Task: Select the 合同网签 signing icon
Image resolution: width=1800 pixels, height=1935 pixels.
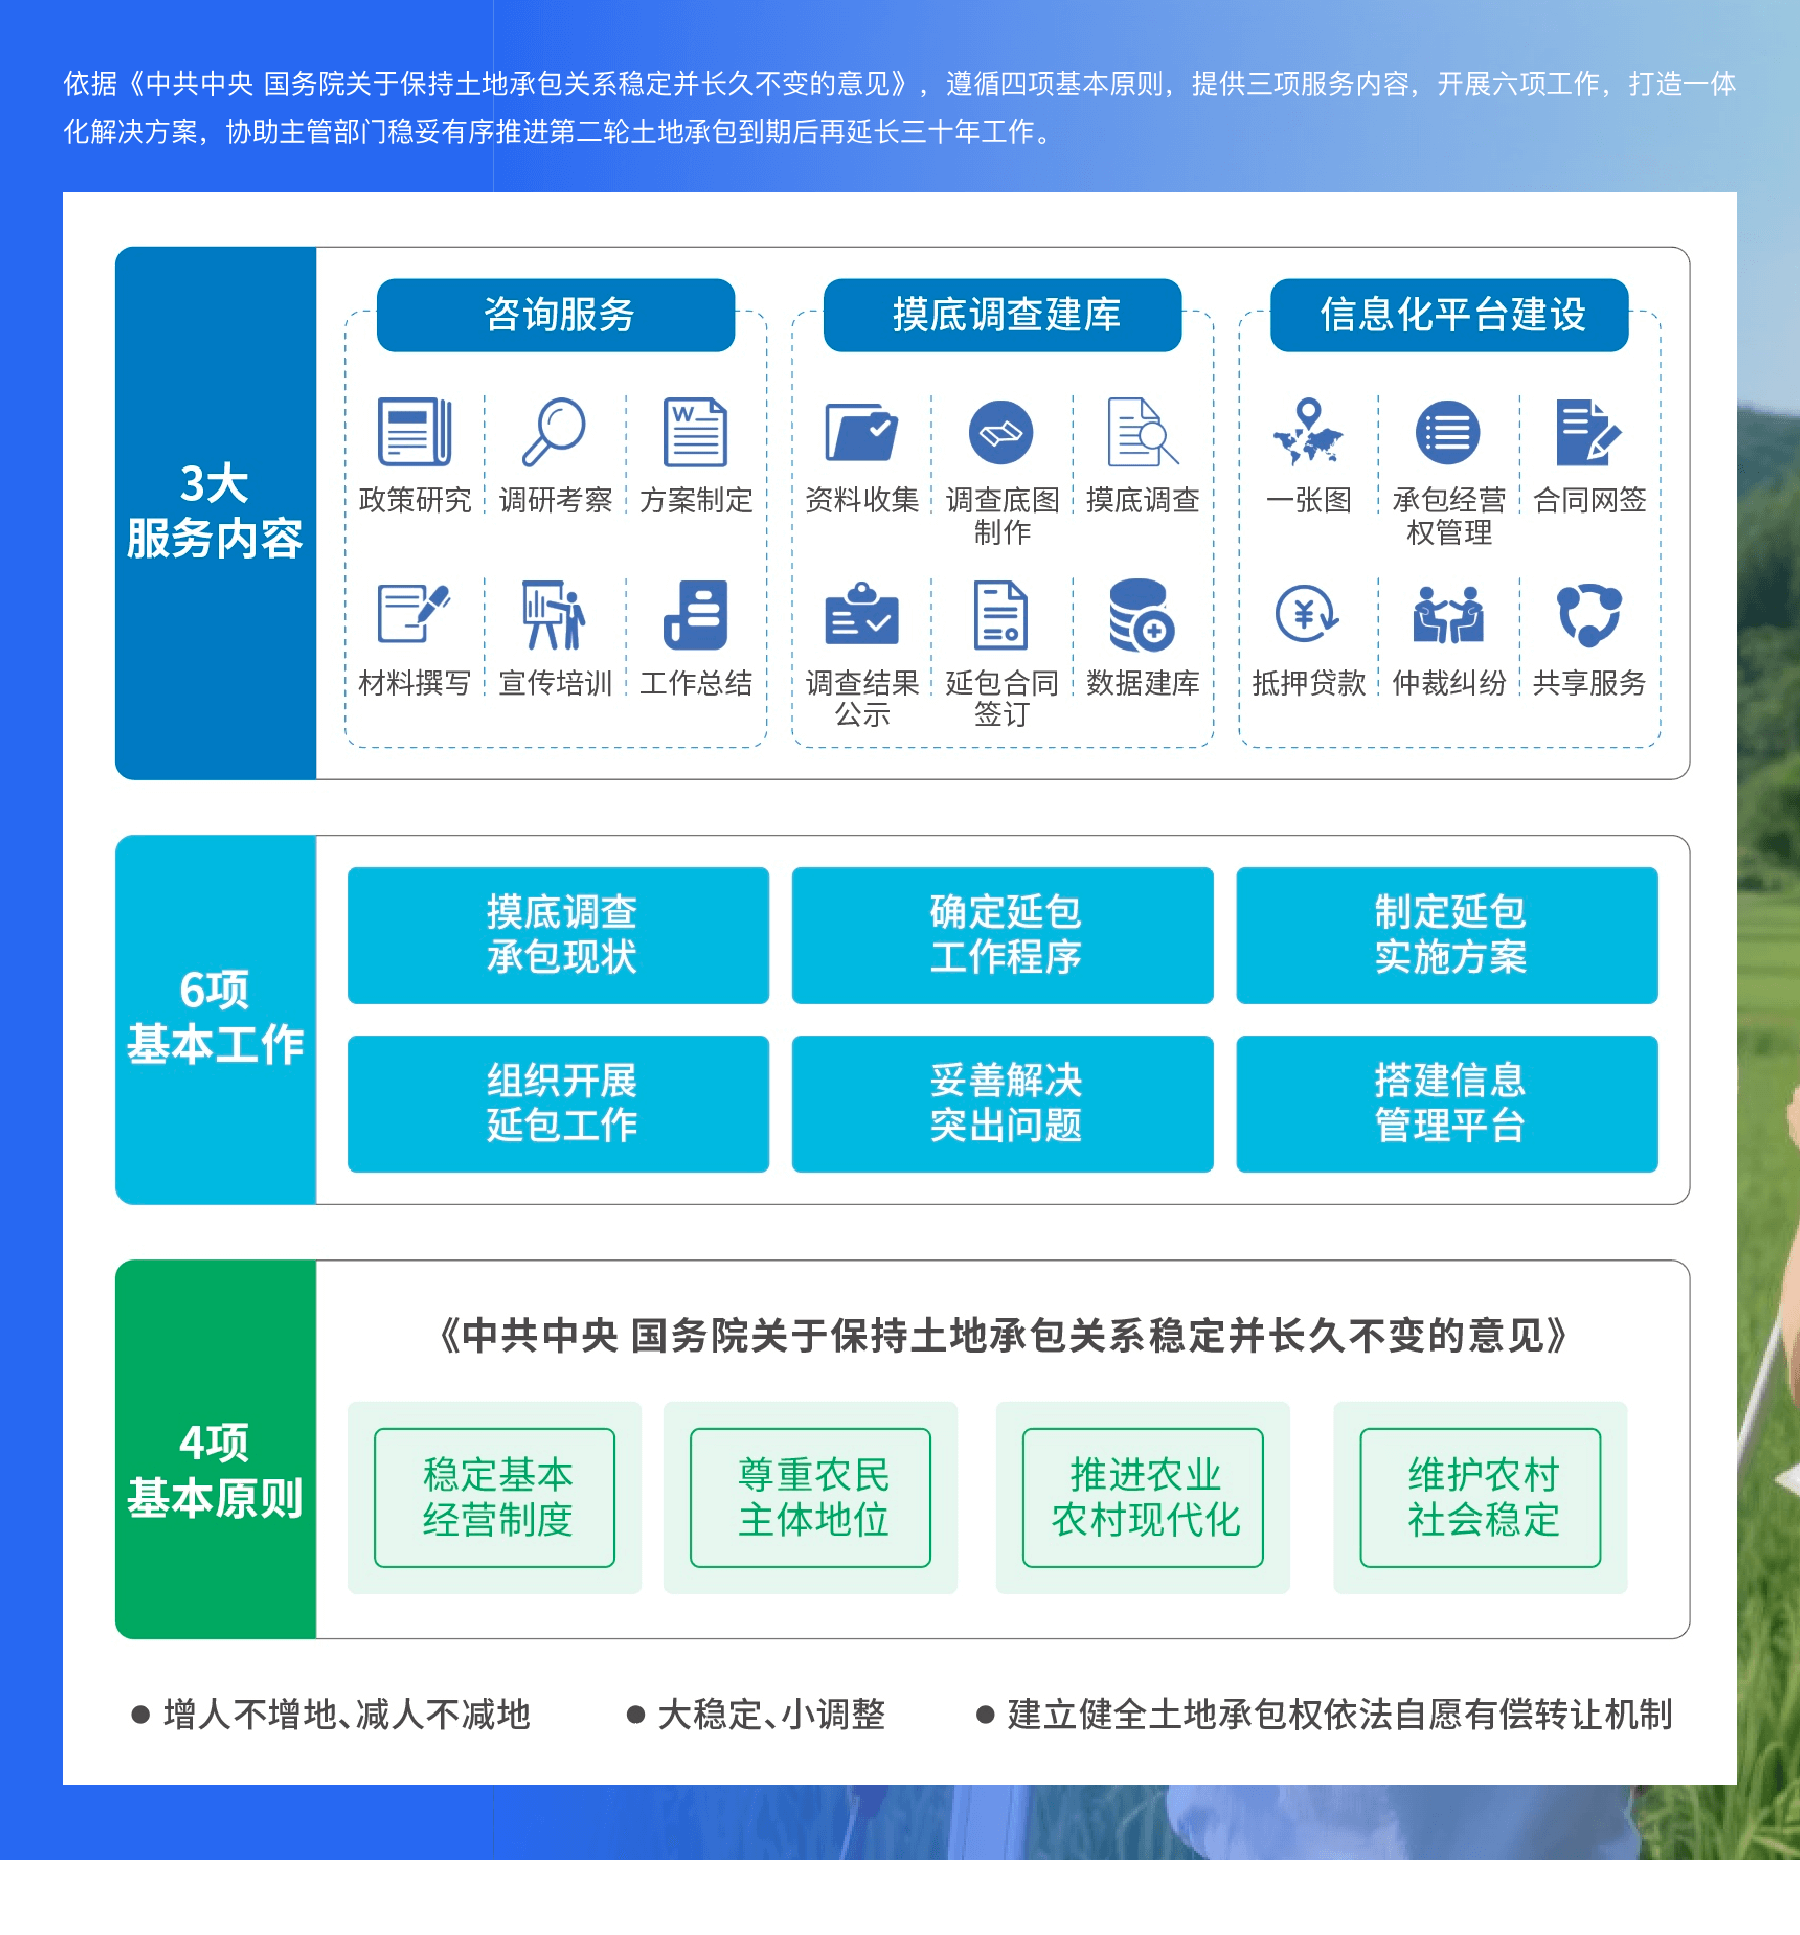Action: [x=1588, y=432]
